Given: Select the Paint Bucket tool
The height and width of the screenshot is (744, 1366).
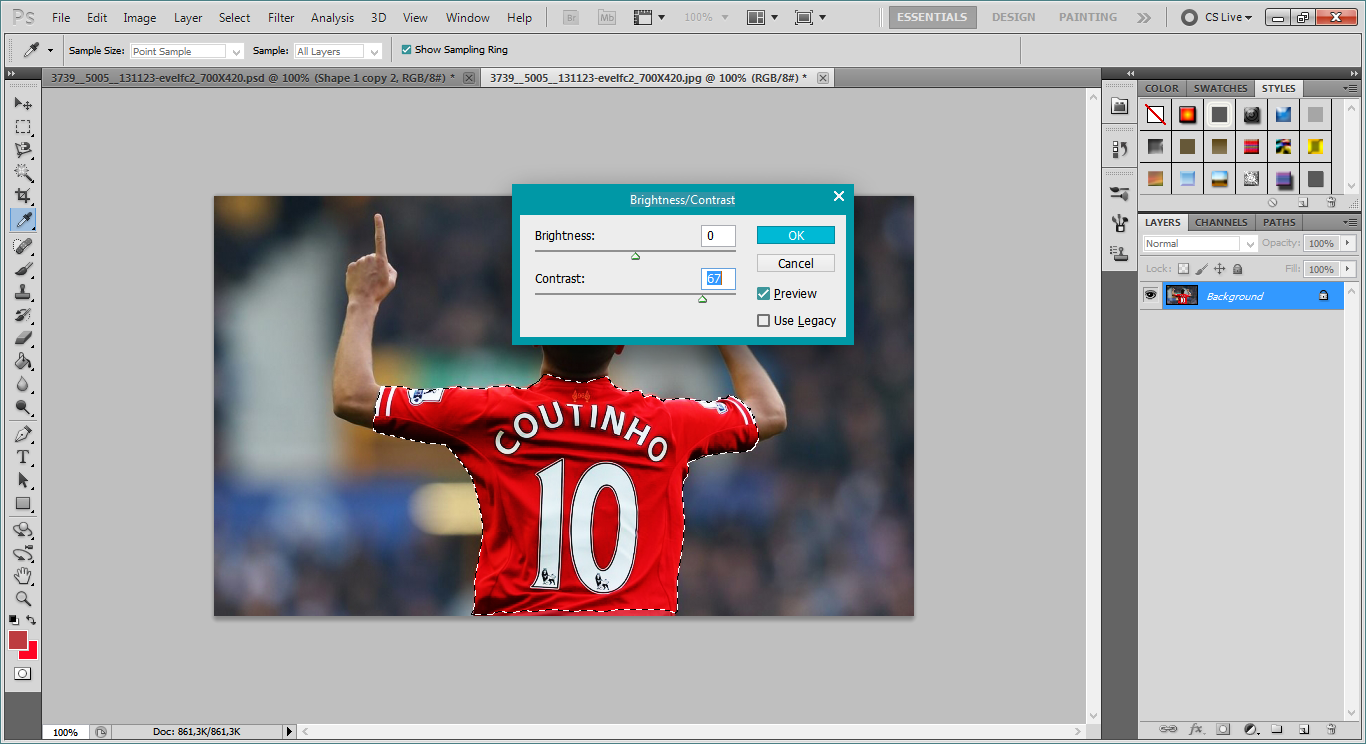Looking at the screenshot, I should point(23,361).
